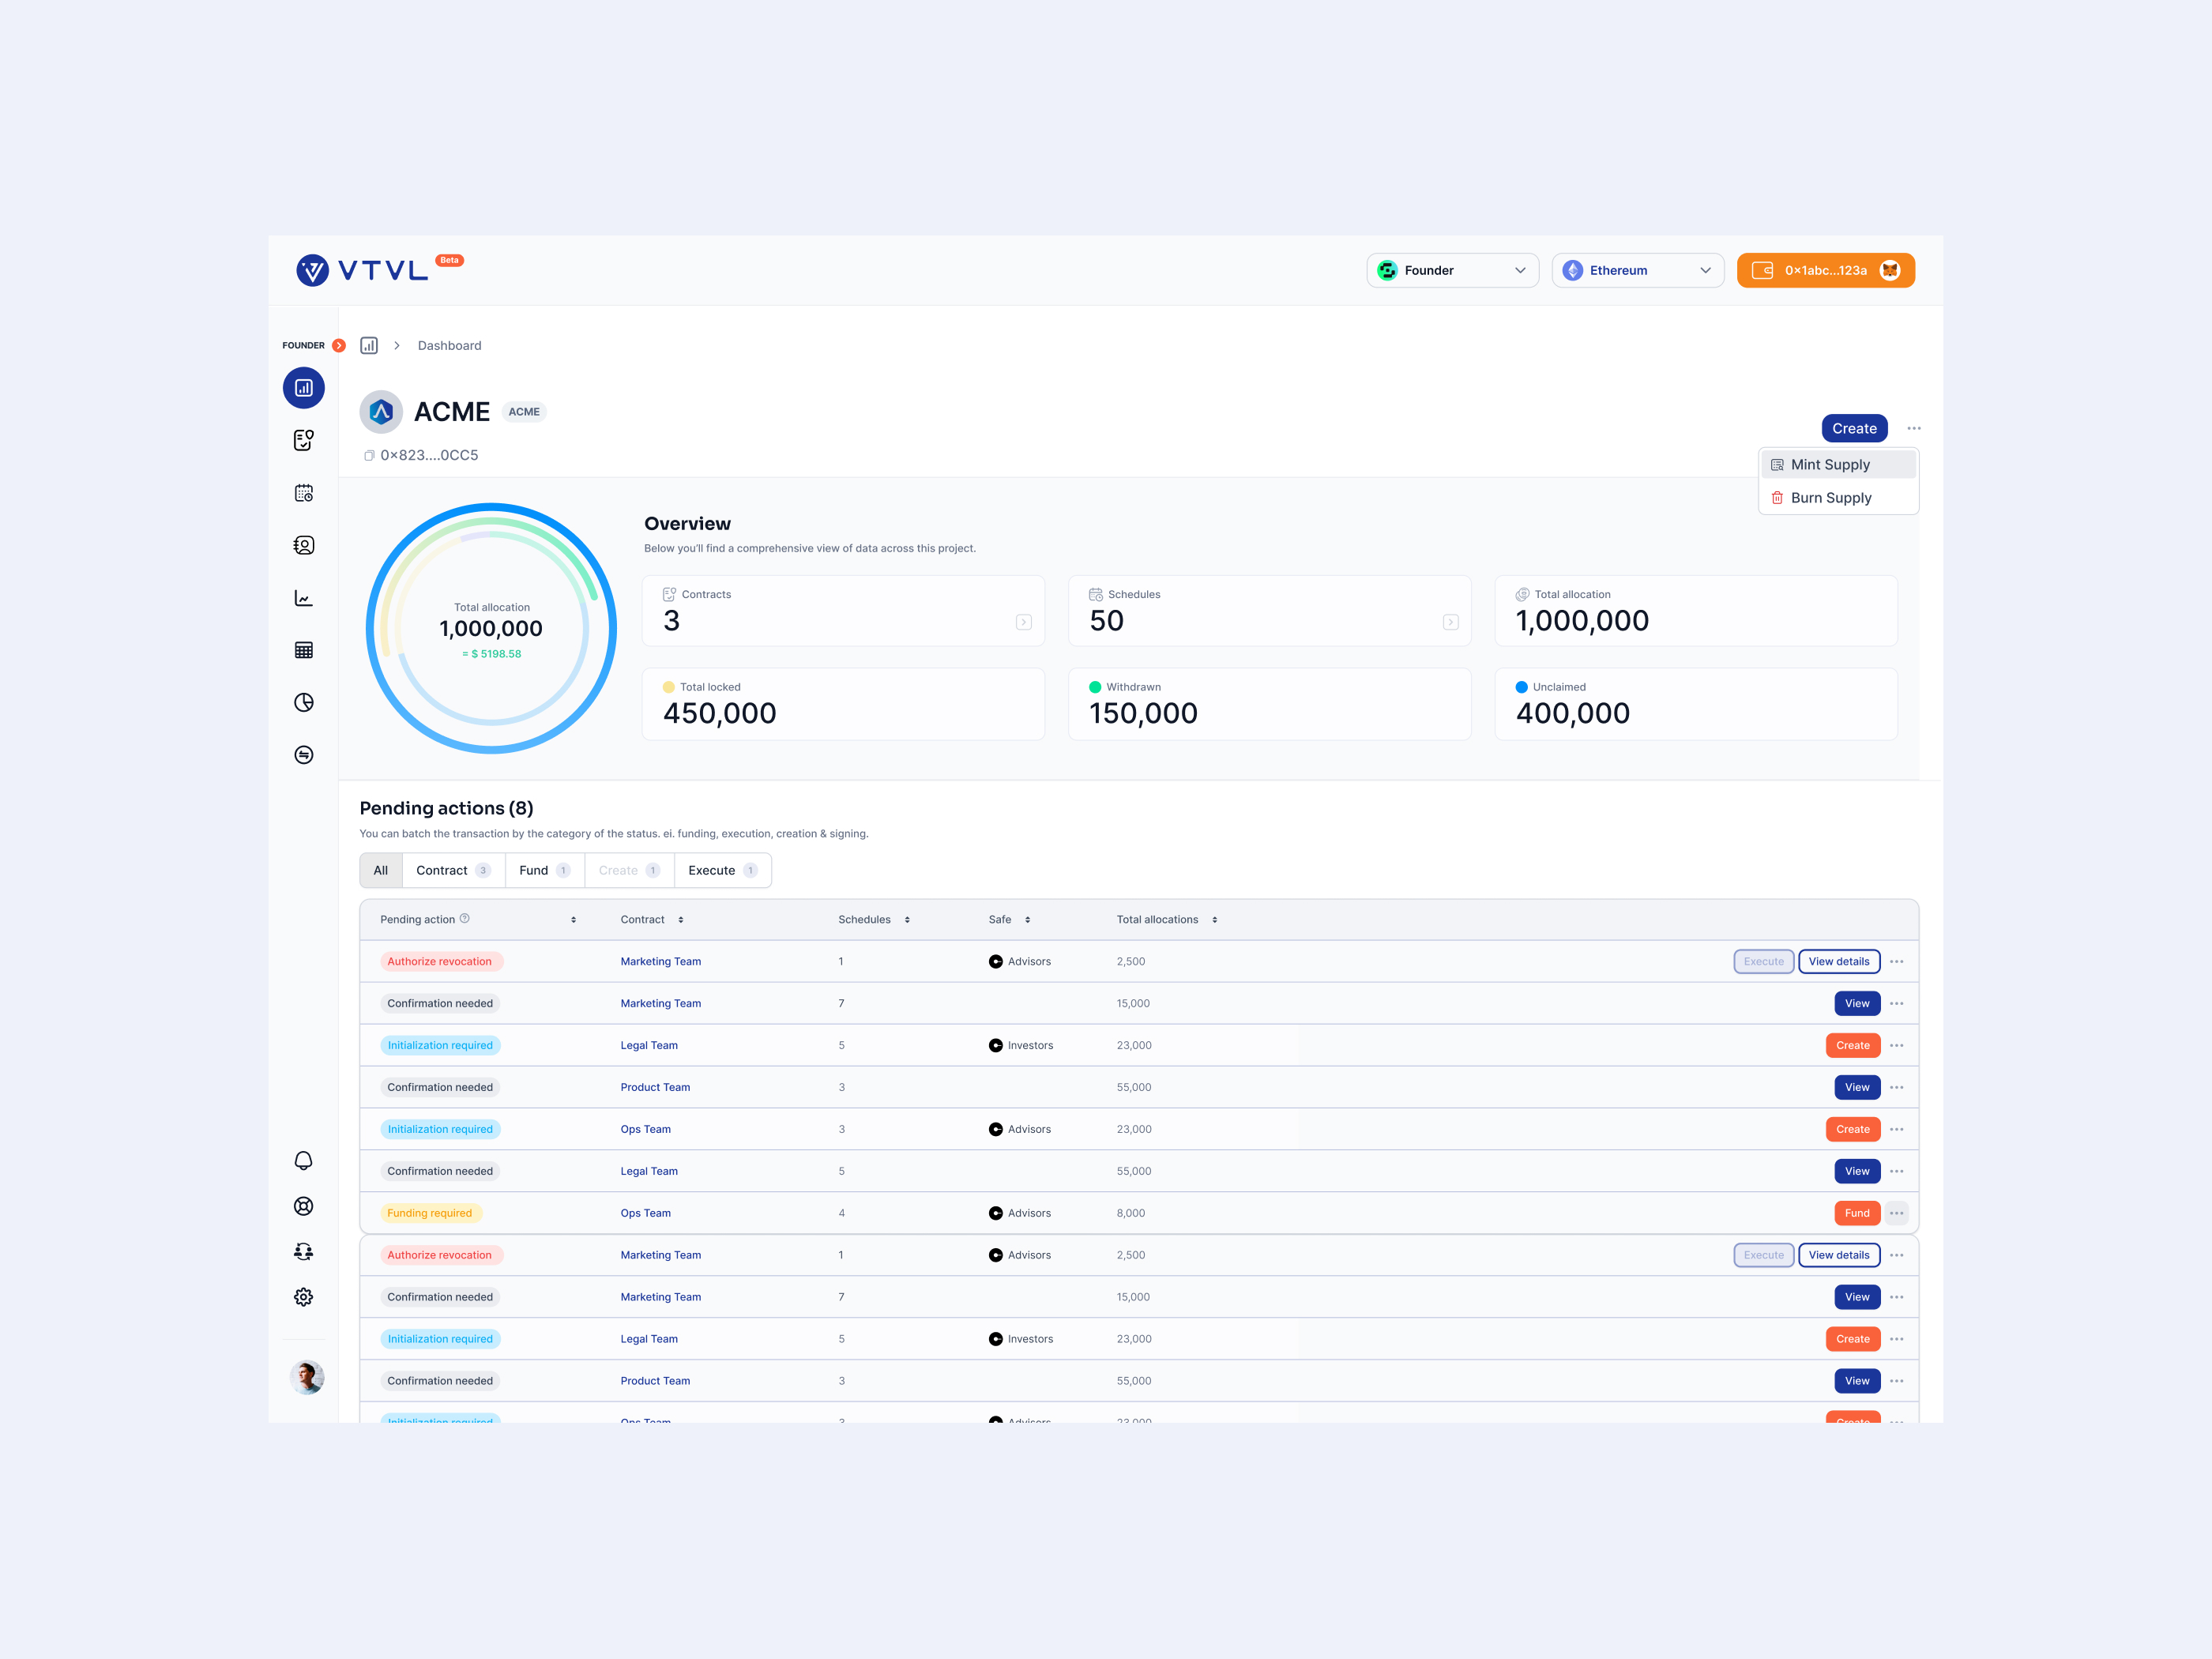Click the pie chart sidebar icon
Image resolution: width=2212 pixels, height=1659 pixels.
click(x=303, y=702)
